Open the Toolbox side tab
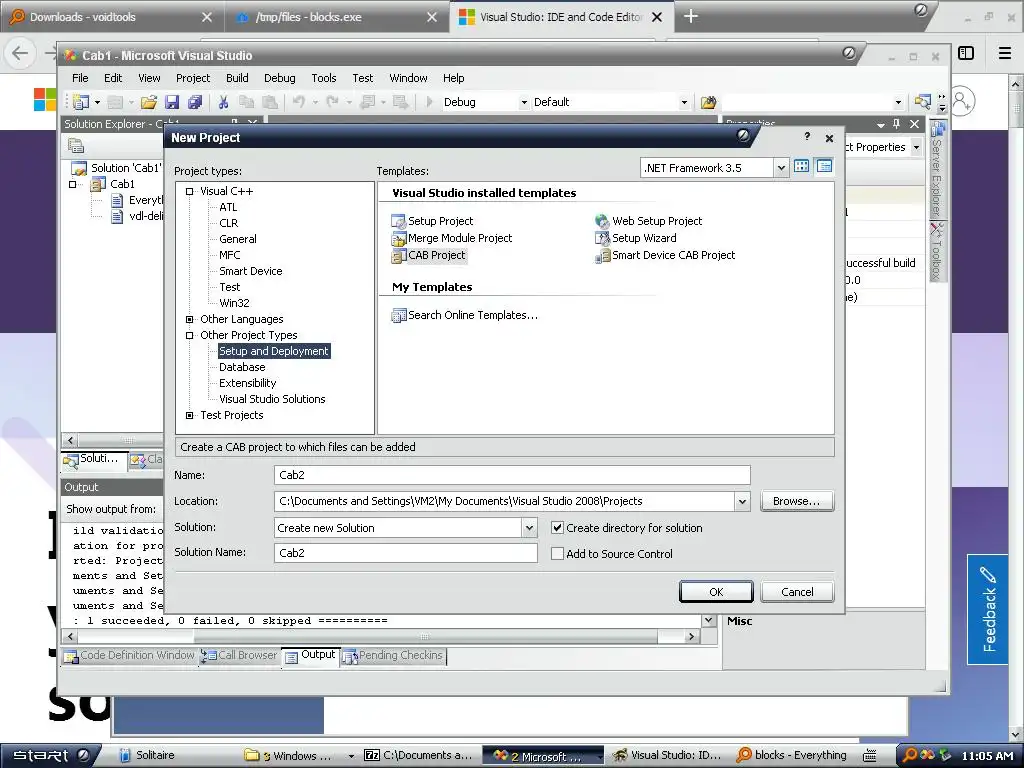Screen dimensions: 1024x768 [937, 251]
